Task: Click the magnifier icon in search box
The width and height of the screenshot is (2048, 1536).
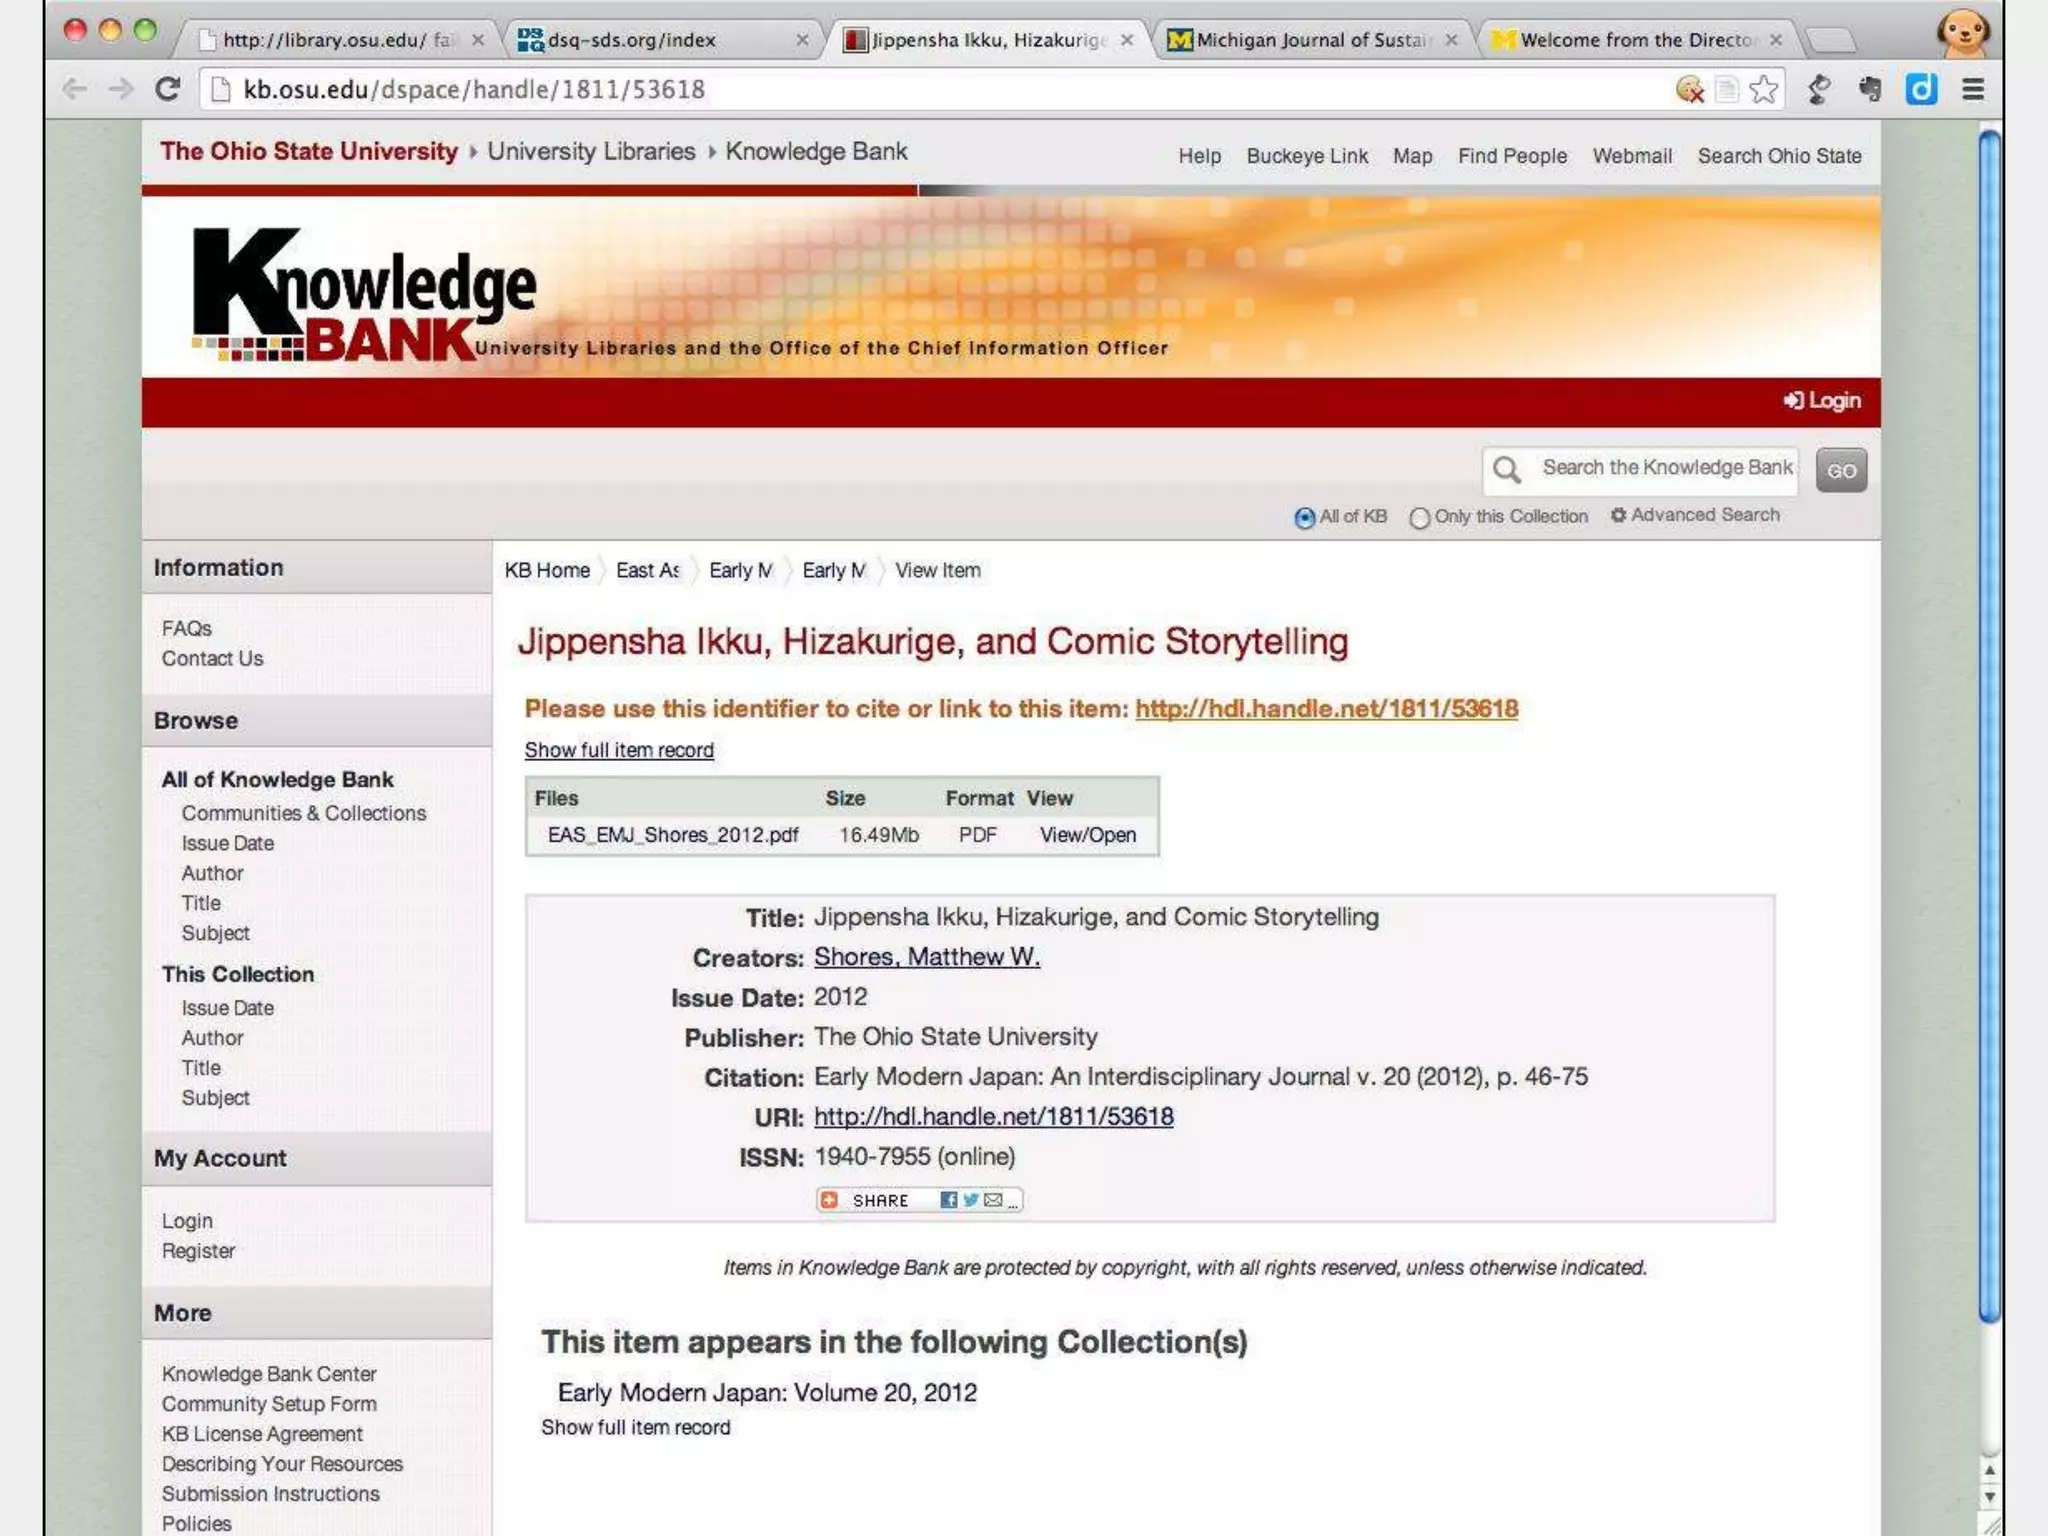Action: [x=1506, y=469]
